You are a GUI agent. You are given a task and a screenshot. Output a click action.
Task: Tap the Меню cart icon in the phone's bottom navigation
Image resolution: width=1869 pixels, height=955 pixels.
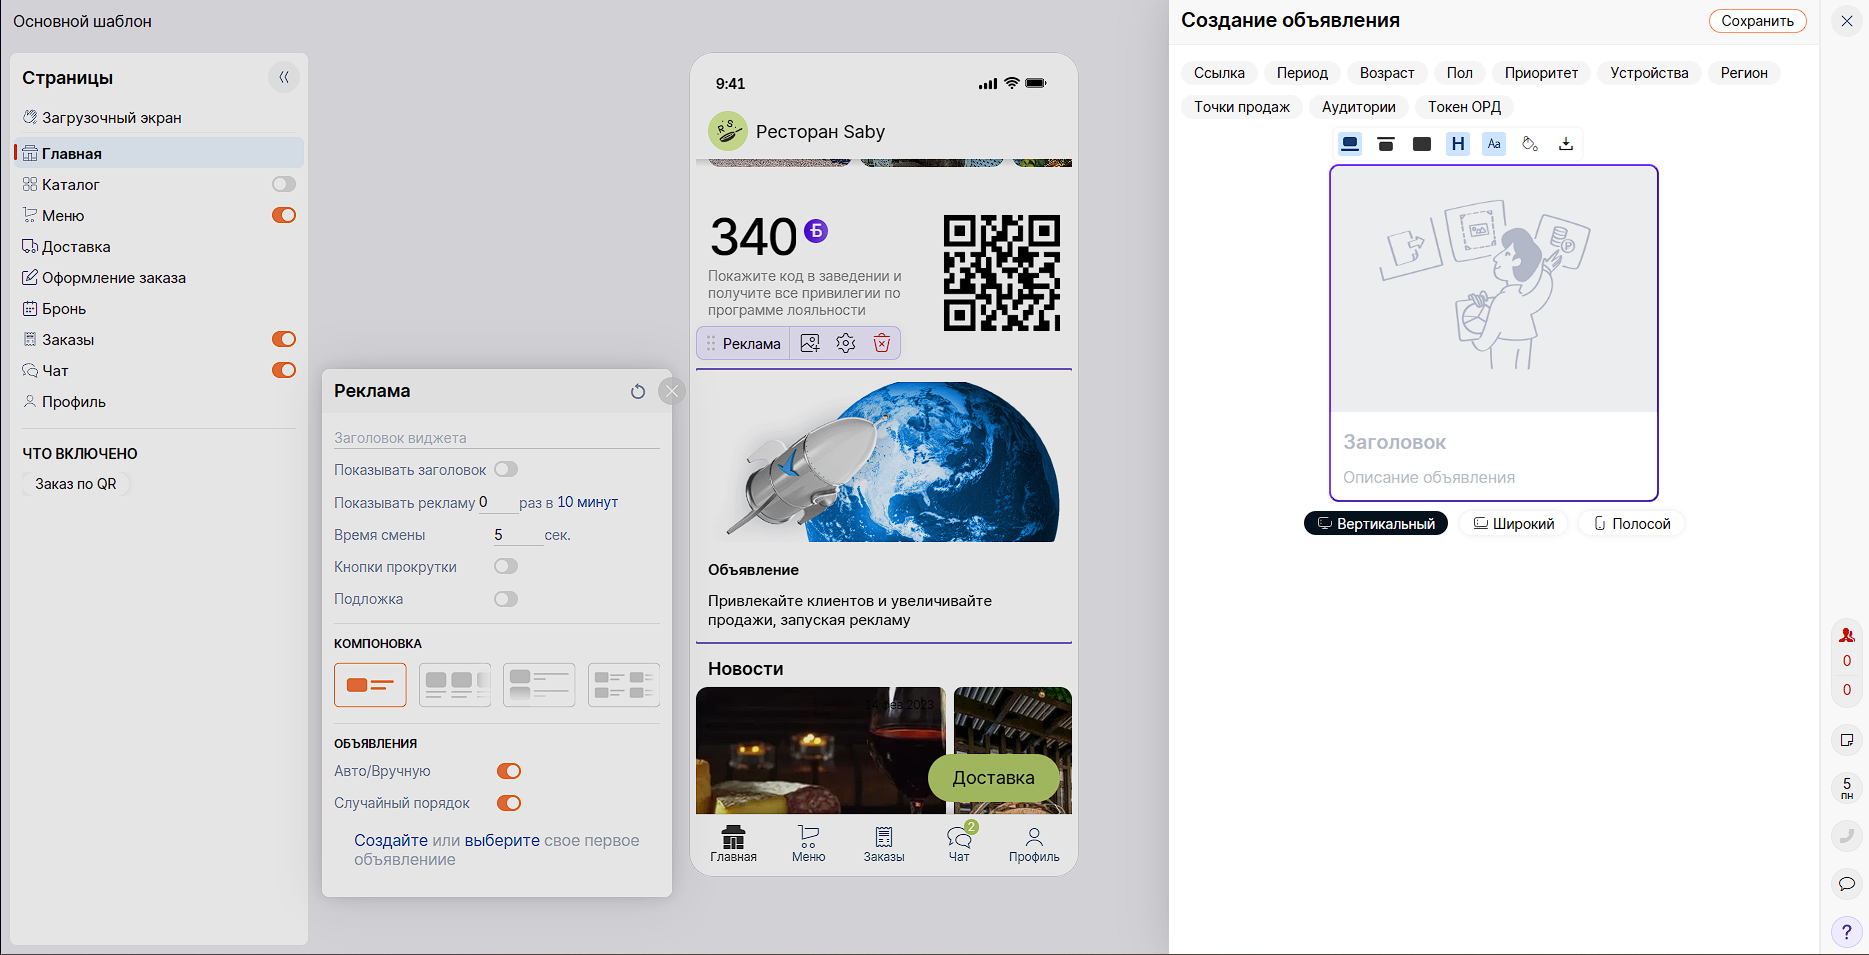coord(808,844)
